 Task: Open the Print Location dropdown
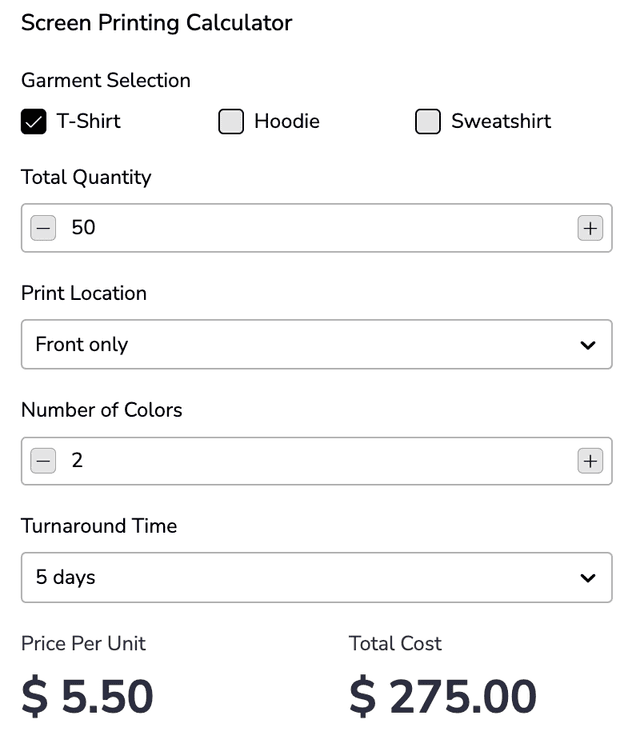[x=317, y=345]
